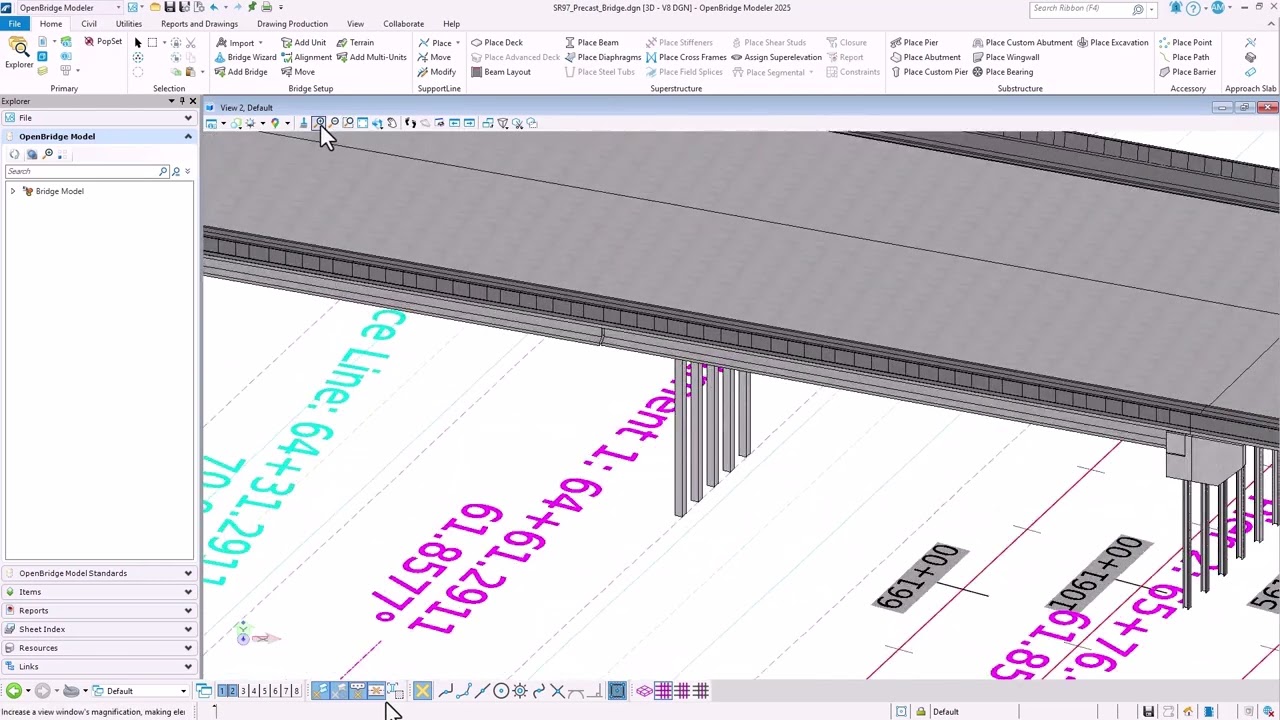1280x720 pixels.
Task: Open the Collaborate ribbon tab
Action: pyautogui.click(x=403, y=24)
